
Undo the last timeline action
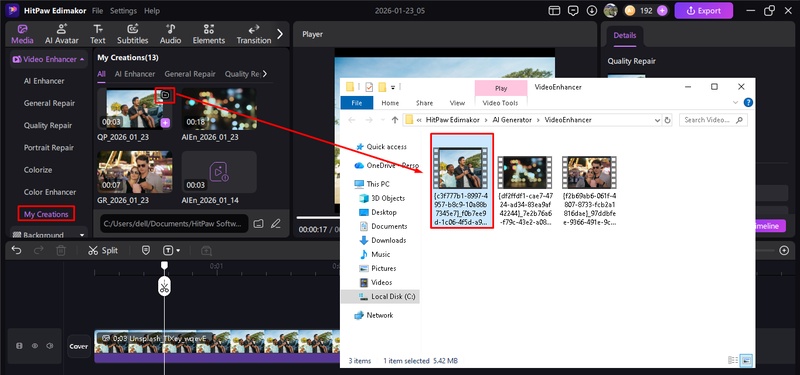click(x=16, y=251)
